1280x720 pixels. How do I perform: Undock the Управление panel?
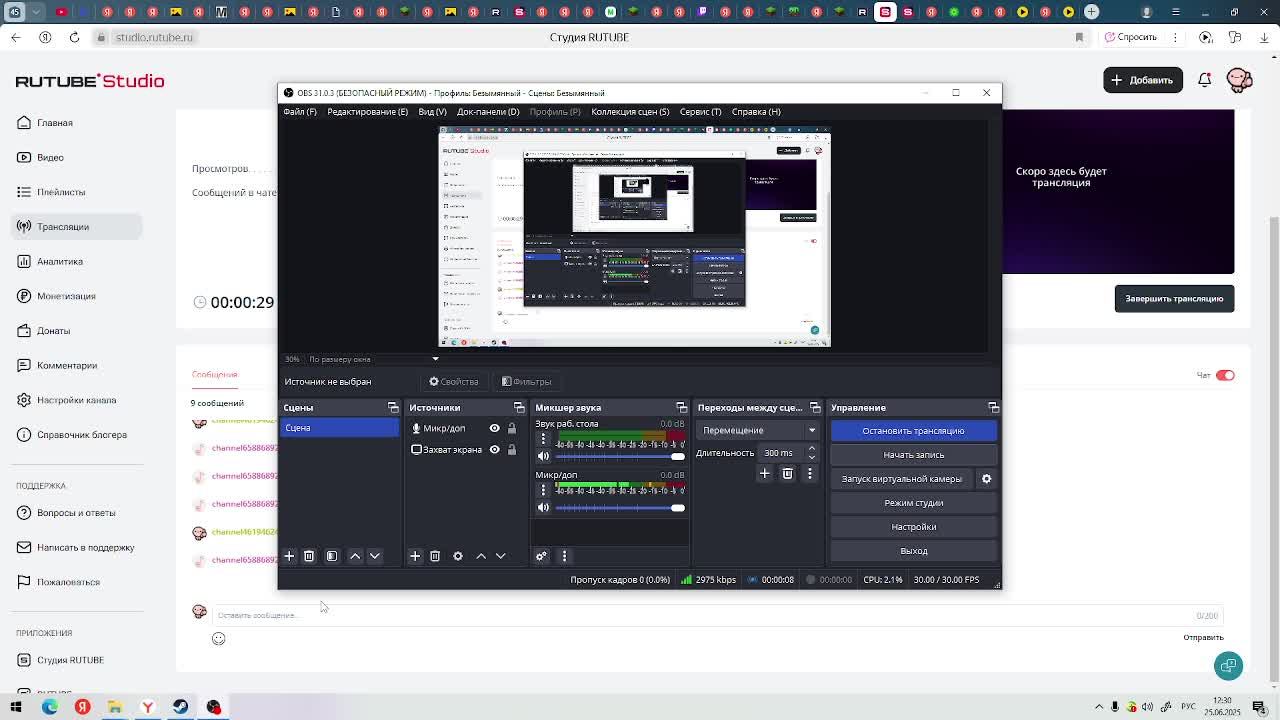(x=993, y=408)
